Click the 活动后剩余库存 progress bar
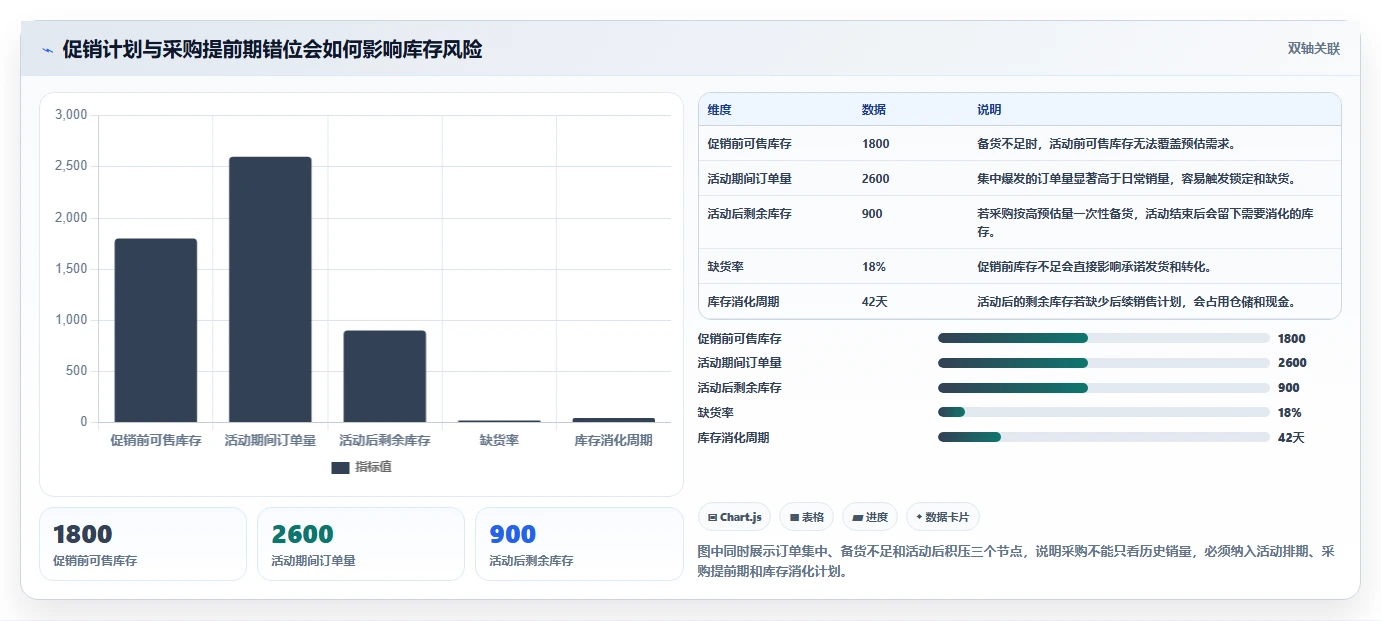The image size is (1381, 621). [x=1104, y=388]
